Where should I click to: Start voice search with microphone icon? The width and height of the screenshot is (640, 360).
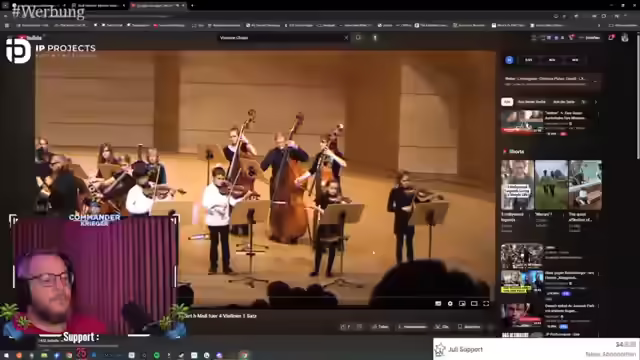pos(375,38)
